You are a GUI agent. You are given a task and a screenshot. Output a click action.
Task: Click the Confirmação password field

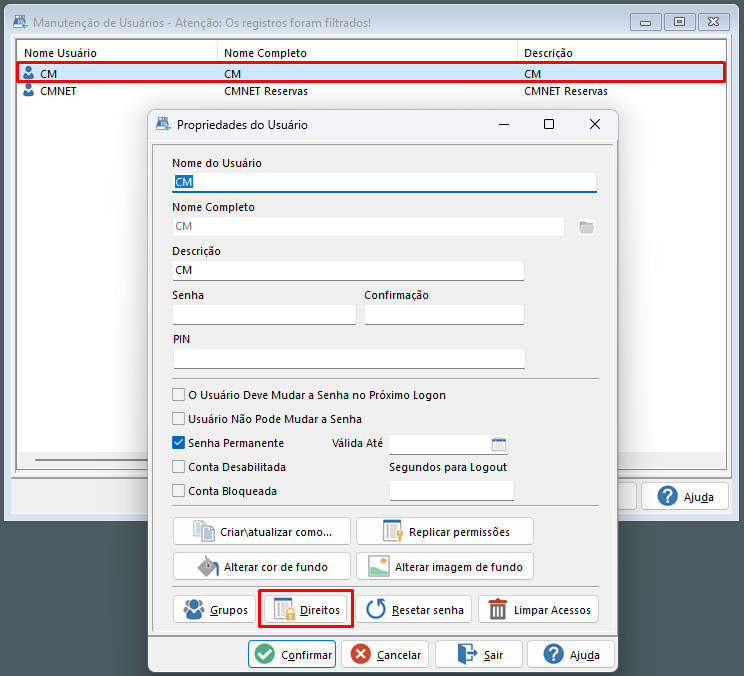(444, 315)
